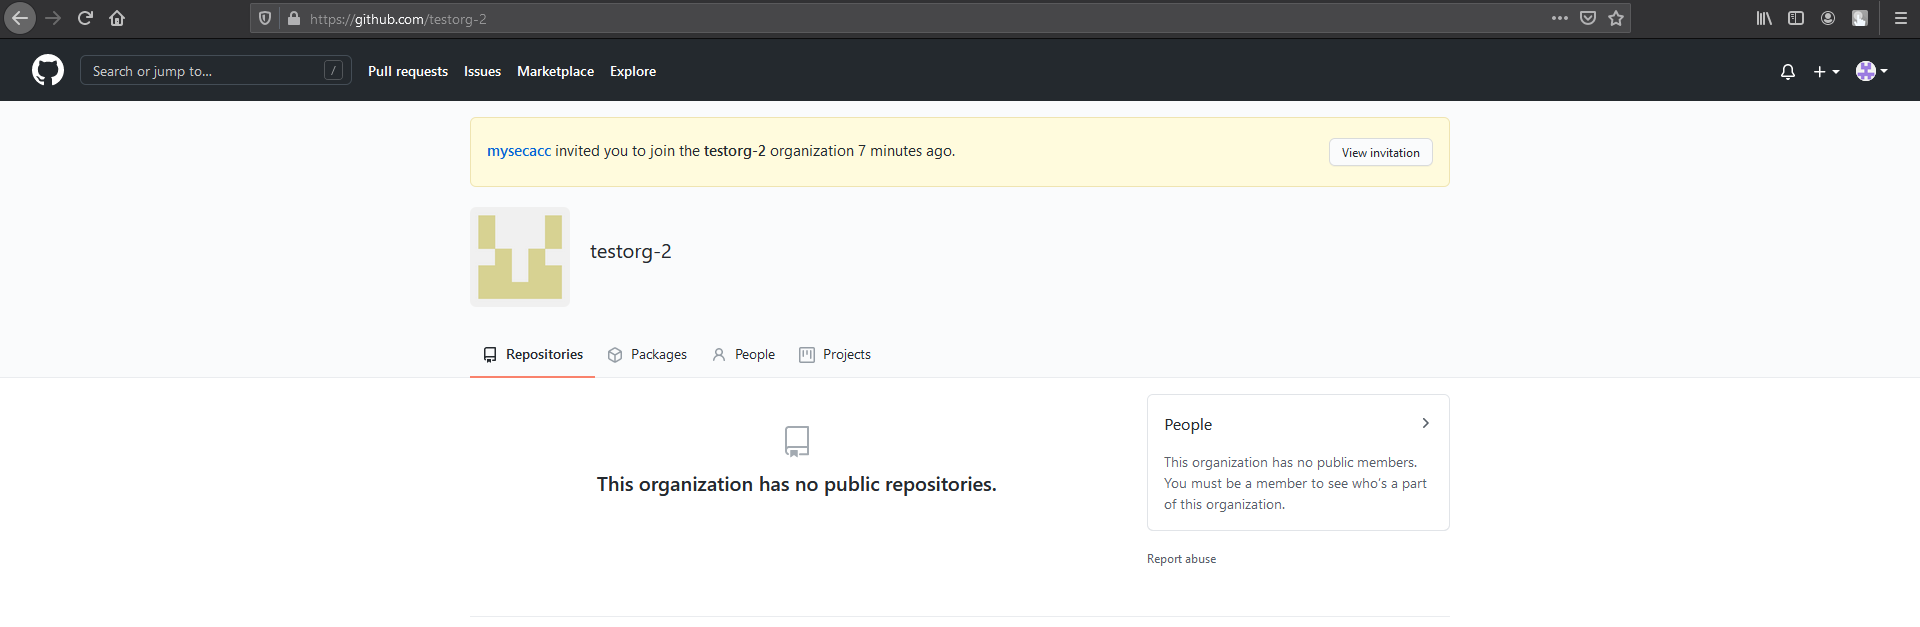Image resolution: width=1920 pixels, height=627 pixels.
Task: Click the View invitation button
Action: click(1380, 152)
